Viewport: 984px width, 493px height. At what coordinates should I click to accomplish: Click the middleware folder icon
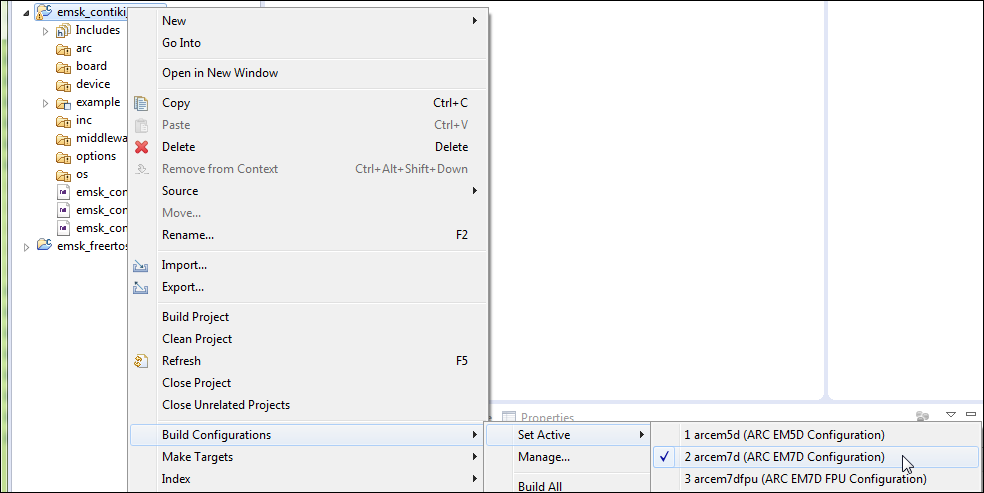click(x=63, y=139)
